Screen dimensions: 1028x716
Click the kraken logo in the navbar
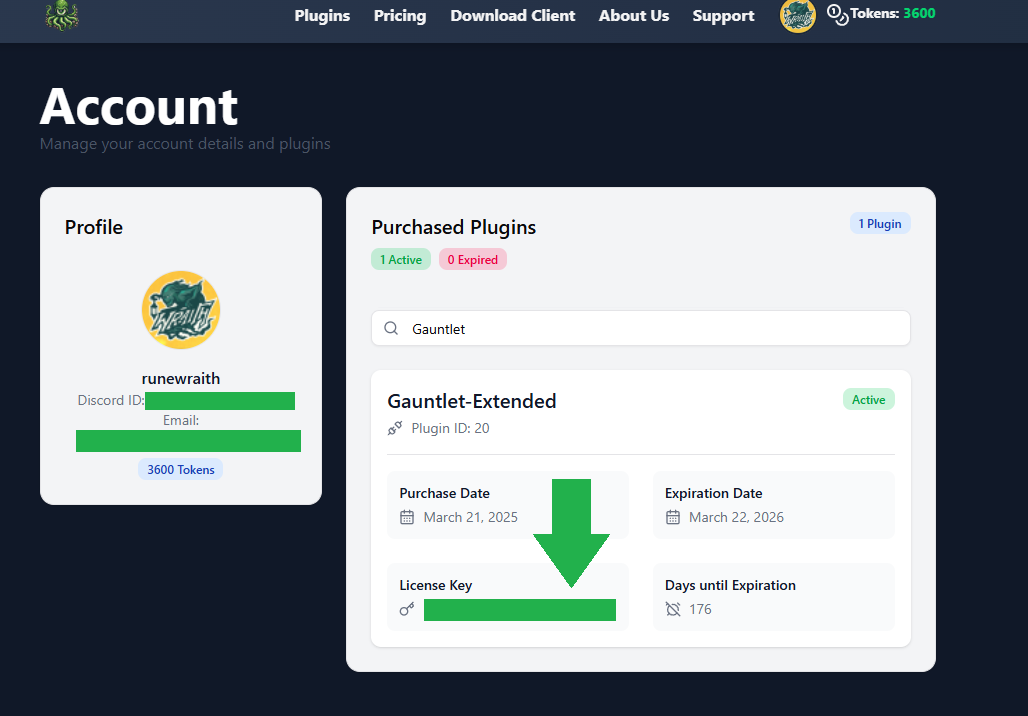click(x=60, y=17)
